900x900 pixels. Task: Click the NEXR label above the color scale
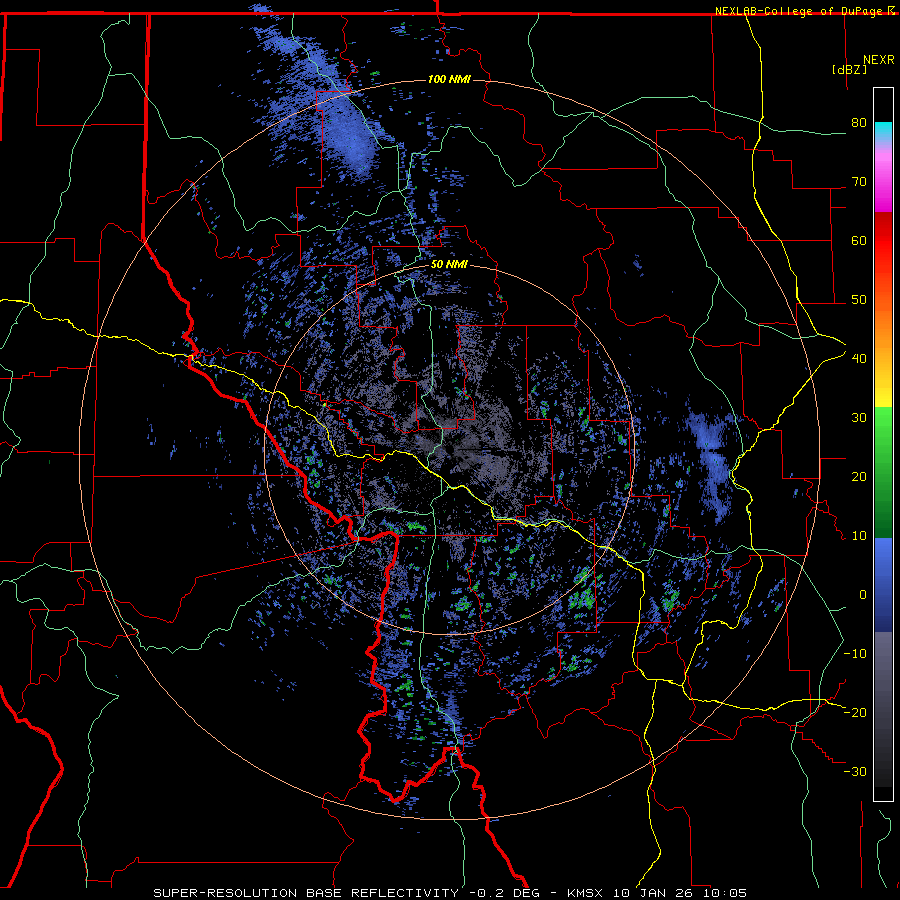click(878, 60)
